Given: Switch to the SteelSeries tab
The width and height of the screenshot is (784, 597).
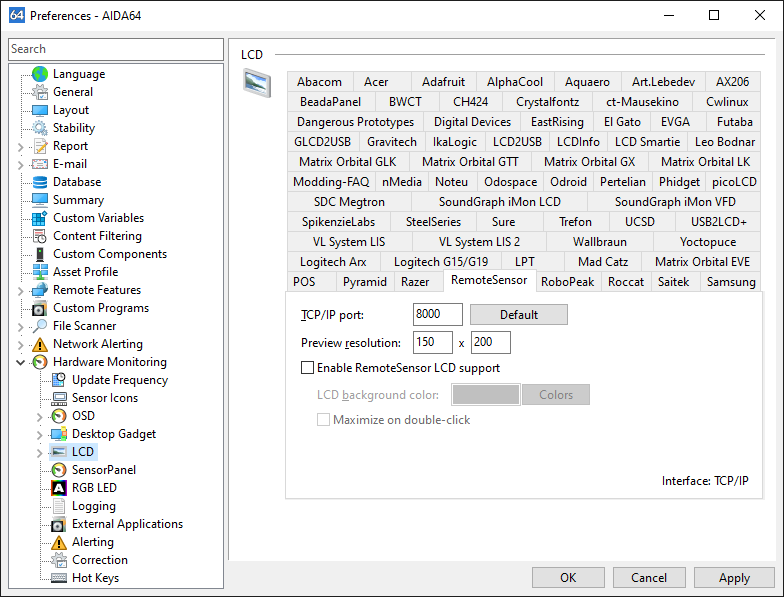Looking at the screenshot, I should click(434, 222).
